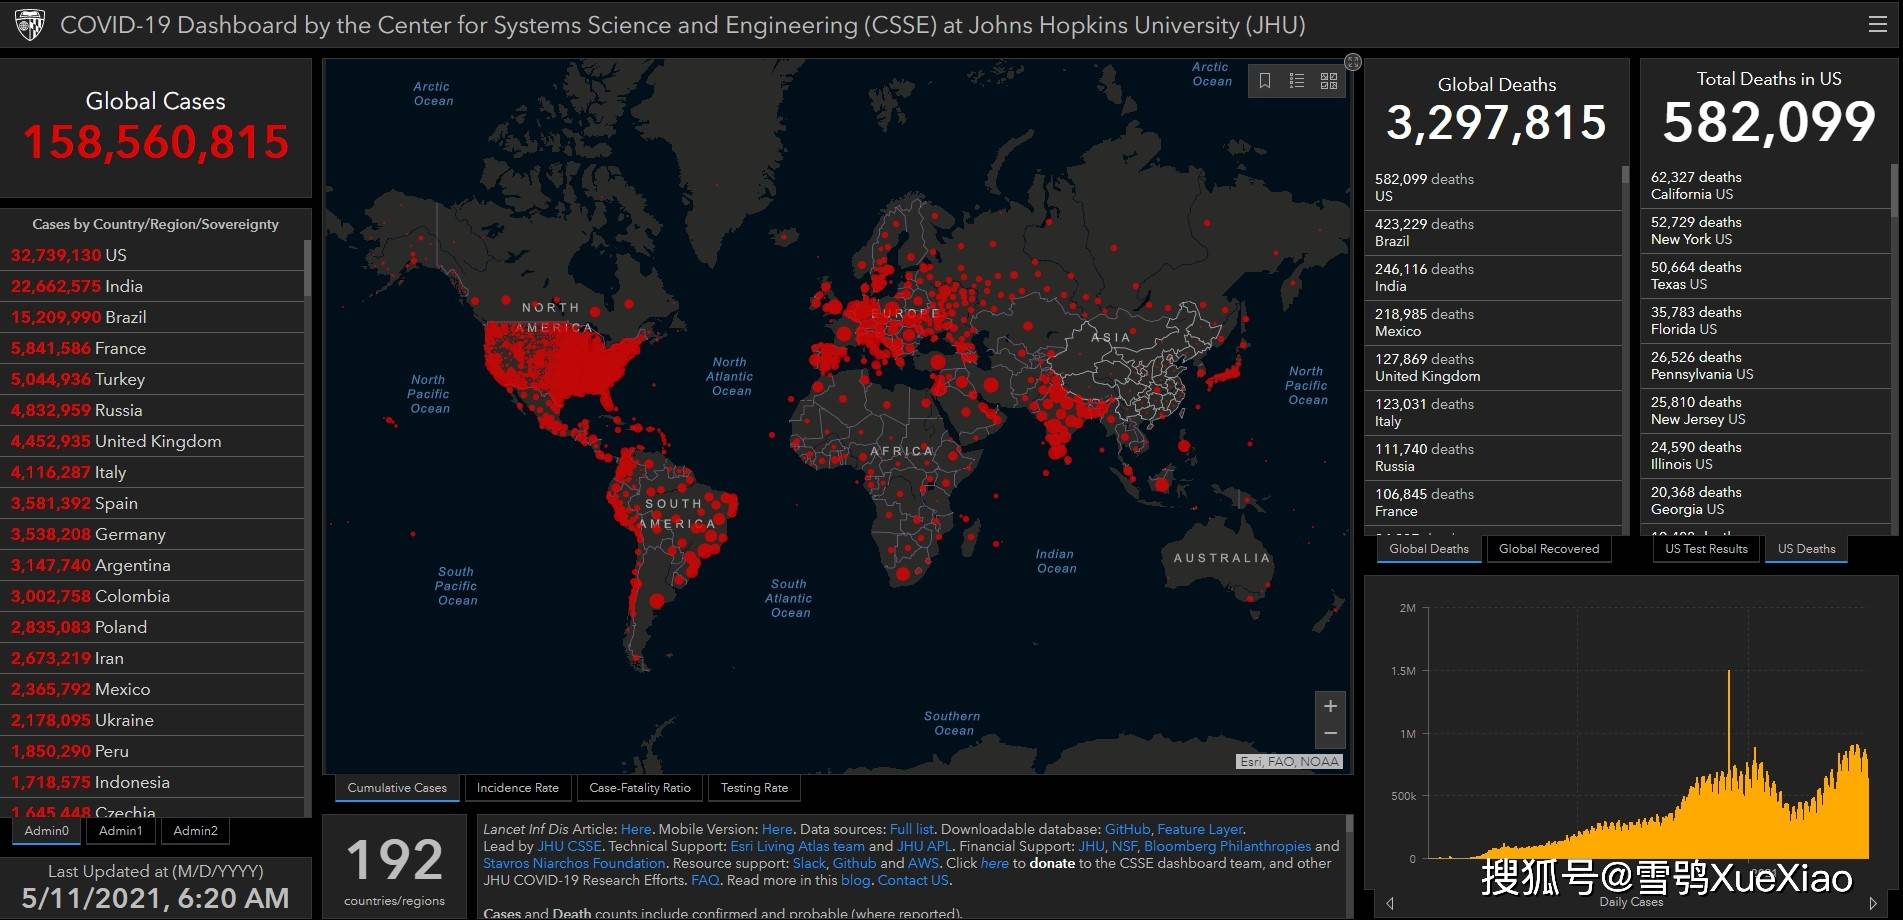
Task: Open the US Test Results tab
Action: pos(1706,549)
